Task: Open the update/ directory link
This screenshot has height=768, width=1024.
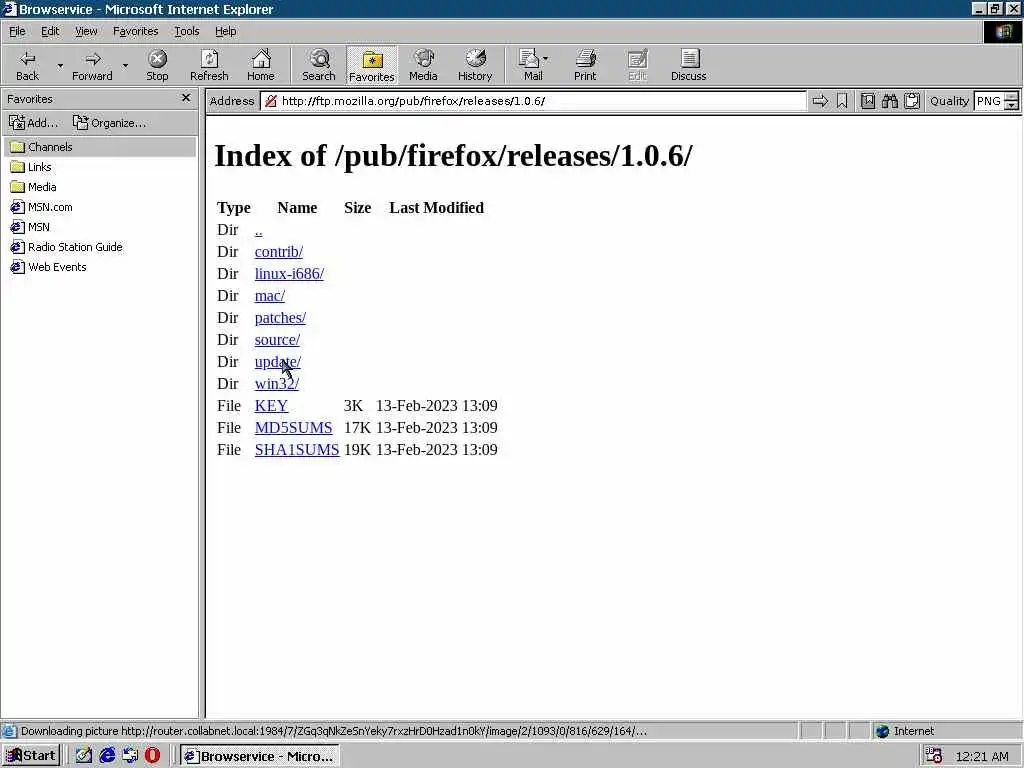Action: coord(278,362)
